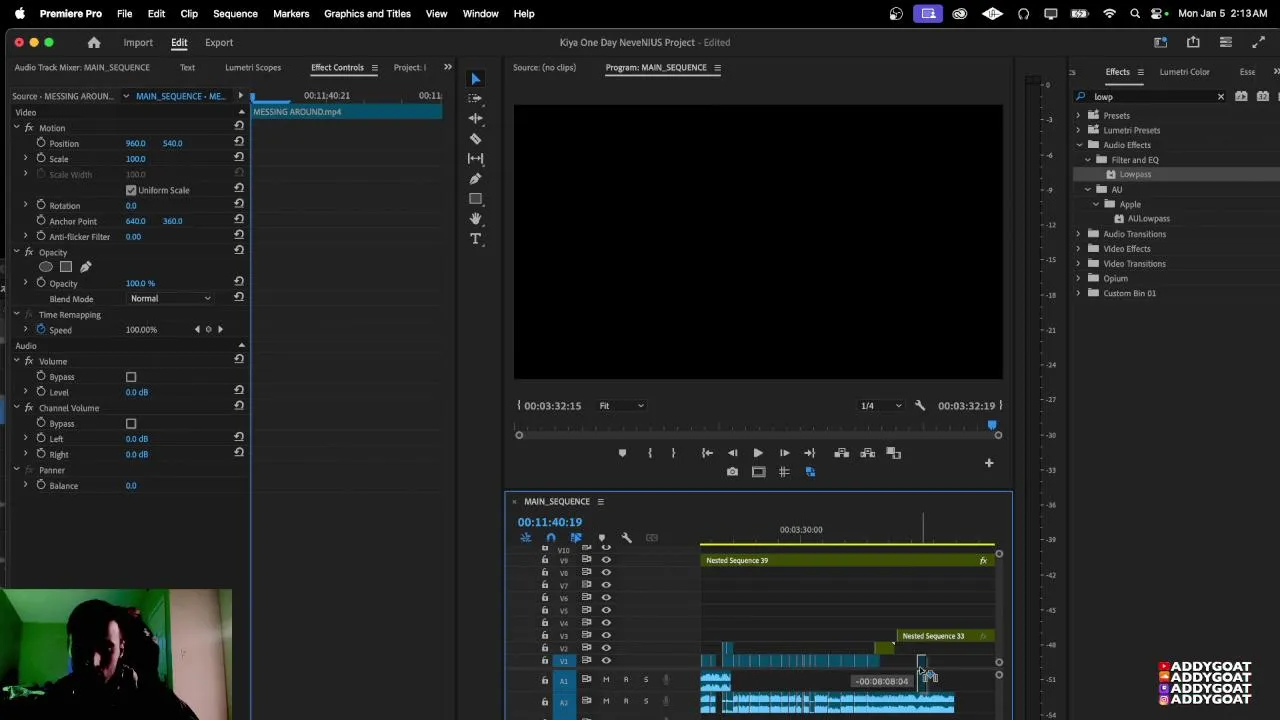Expand the Rotation parameter
The image size is (1280, 720).
26,205
